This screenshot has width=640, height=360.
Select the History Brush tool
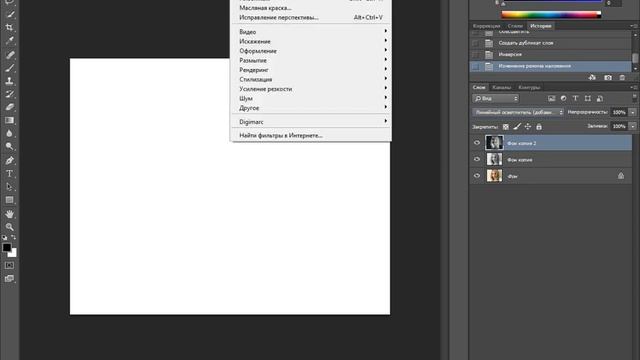tap(10, 94)
